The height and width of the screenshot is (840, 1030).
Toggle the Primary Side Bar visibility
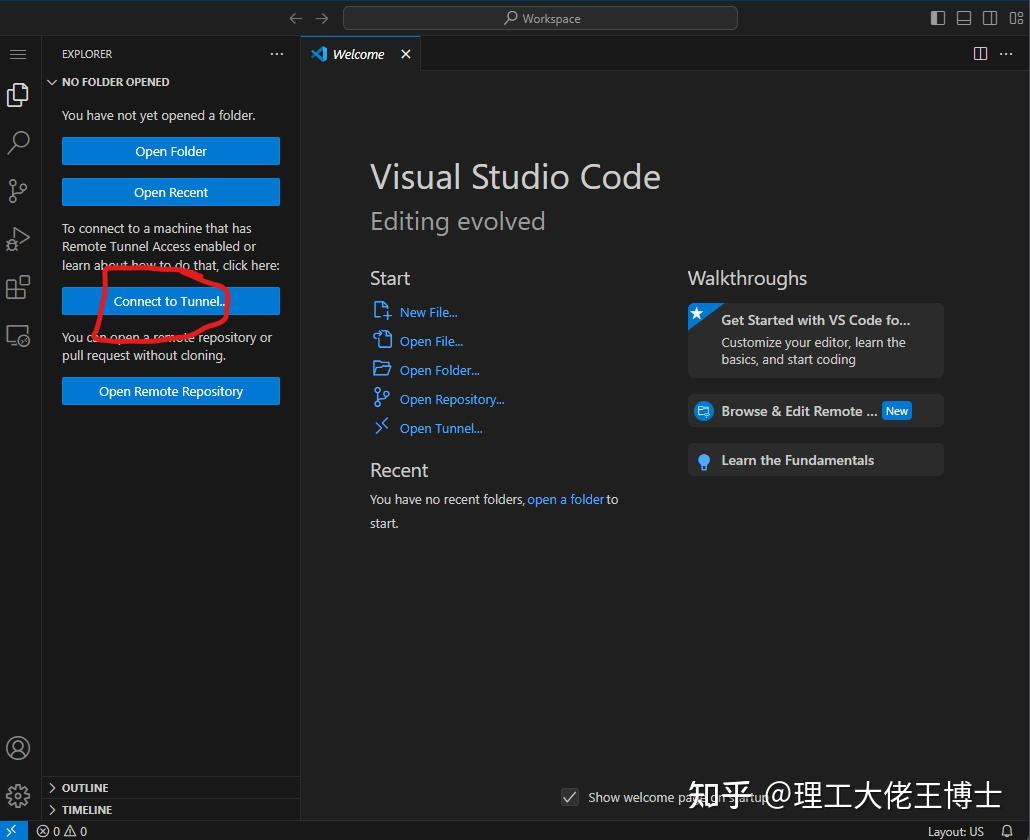937,17
